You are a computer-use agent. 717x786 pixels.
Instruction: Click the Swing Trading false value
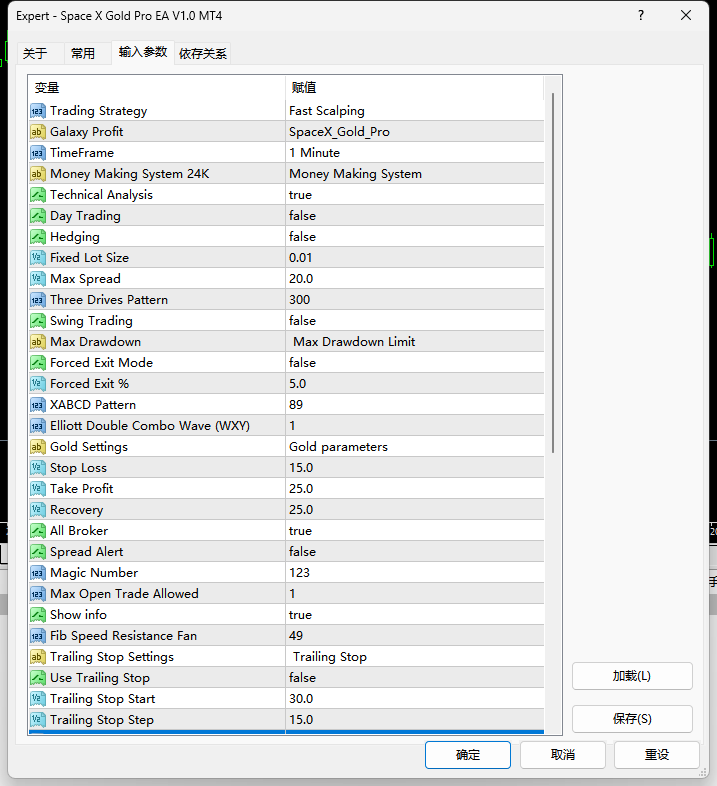tap(415, 321)
